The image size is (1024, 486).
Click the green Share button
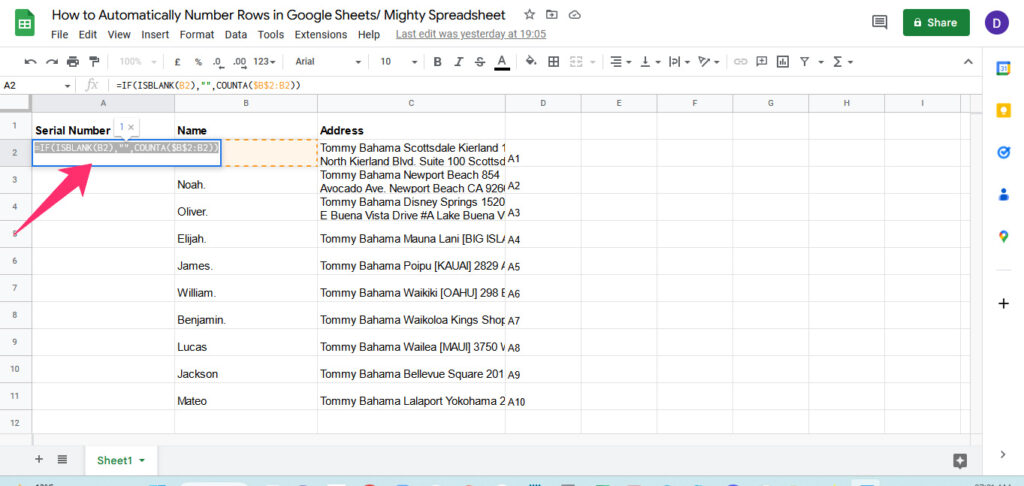click(936, 22)
